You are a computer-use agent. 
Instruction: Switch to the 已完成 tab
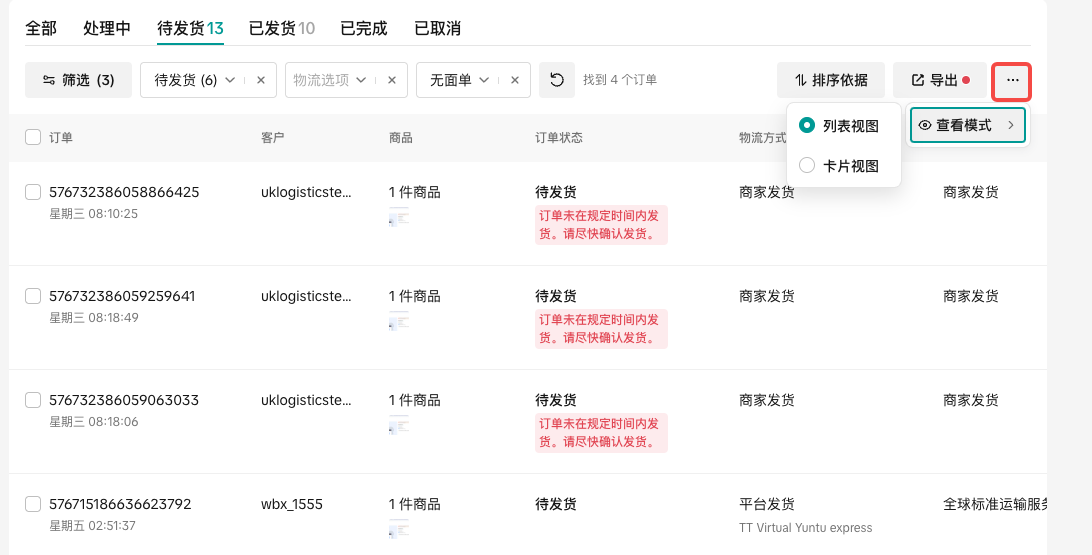tap(363, 28)
